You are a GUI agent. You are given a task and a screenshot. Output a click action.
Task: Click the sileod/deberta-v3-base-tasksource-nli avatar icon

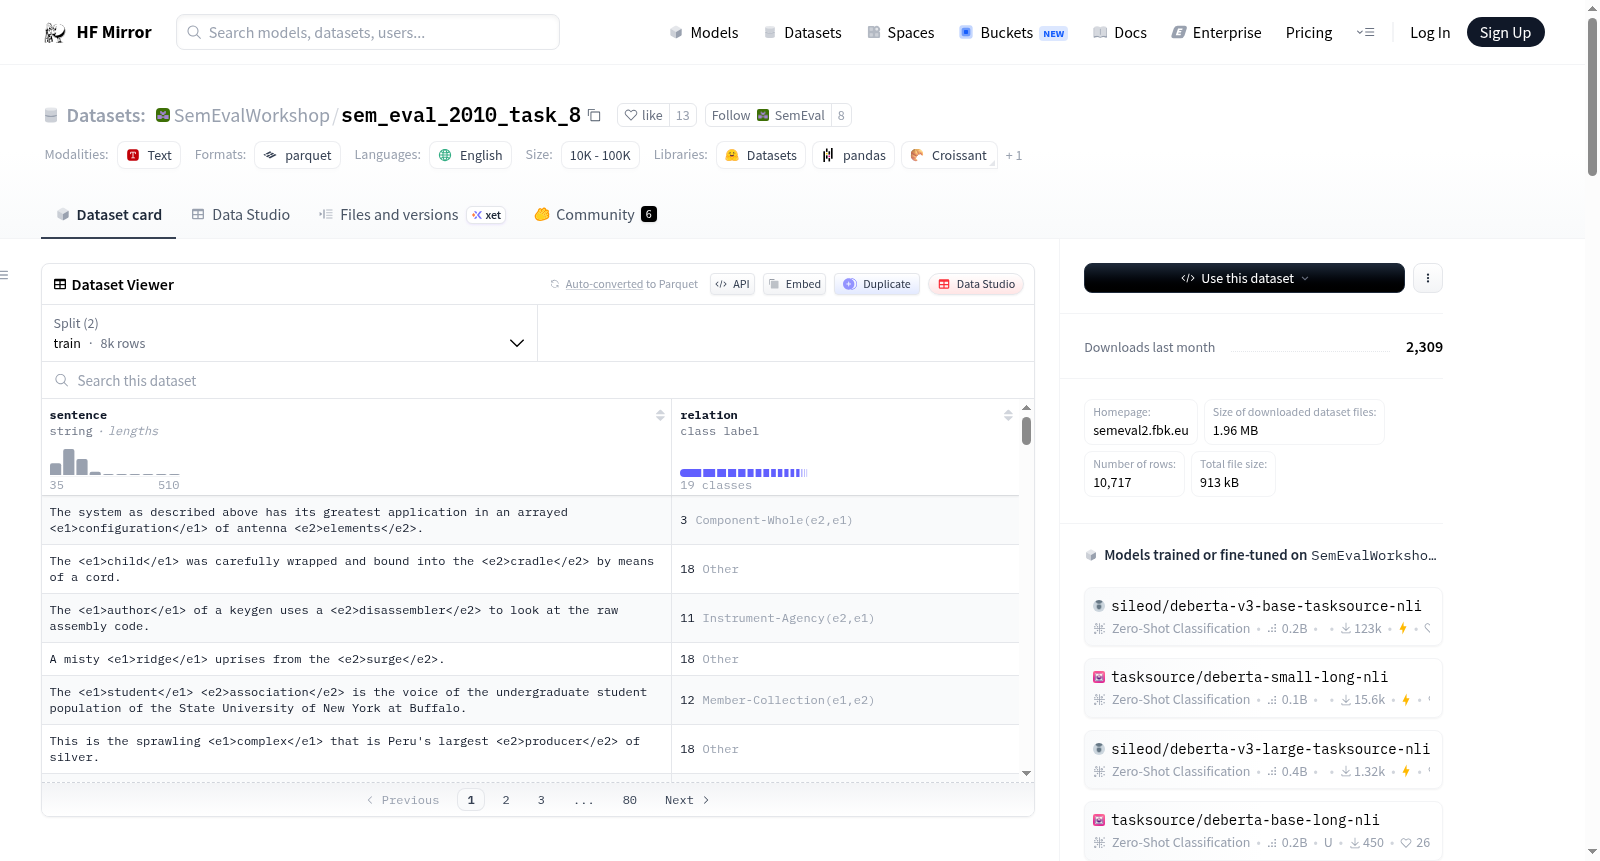(1099, 606)
